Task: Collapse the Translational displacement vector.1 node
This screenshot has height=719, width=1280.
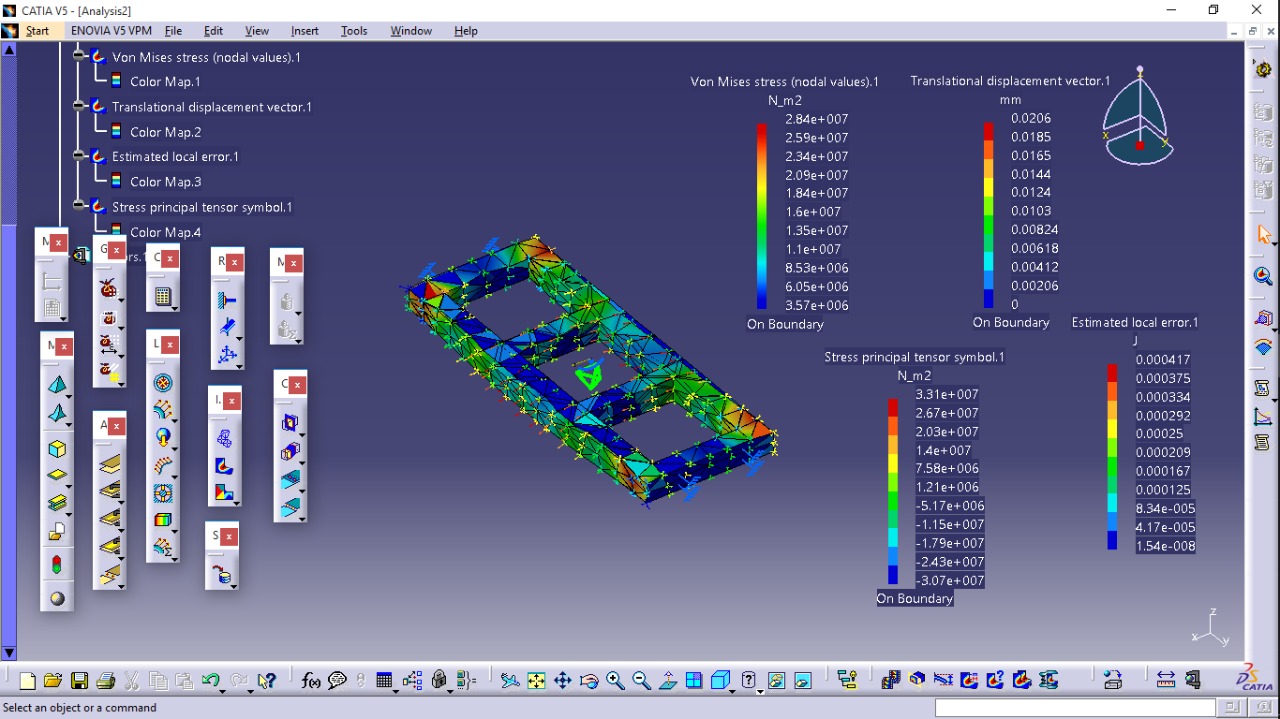Action: 79,106
